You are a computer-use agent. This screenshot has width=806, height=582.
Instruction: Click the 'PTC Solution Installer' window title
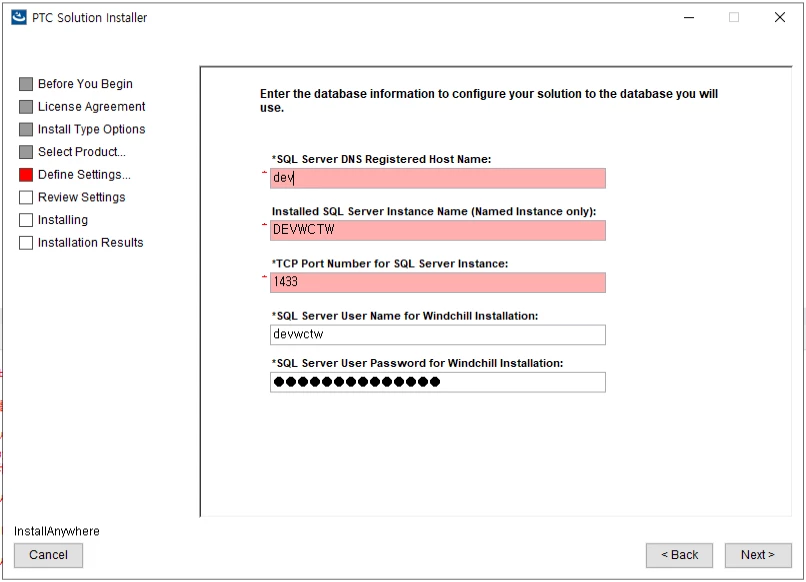[x=89, y=17]
